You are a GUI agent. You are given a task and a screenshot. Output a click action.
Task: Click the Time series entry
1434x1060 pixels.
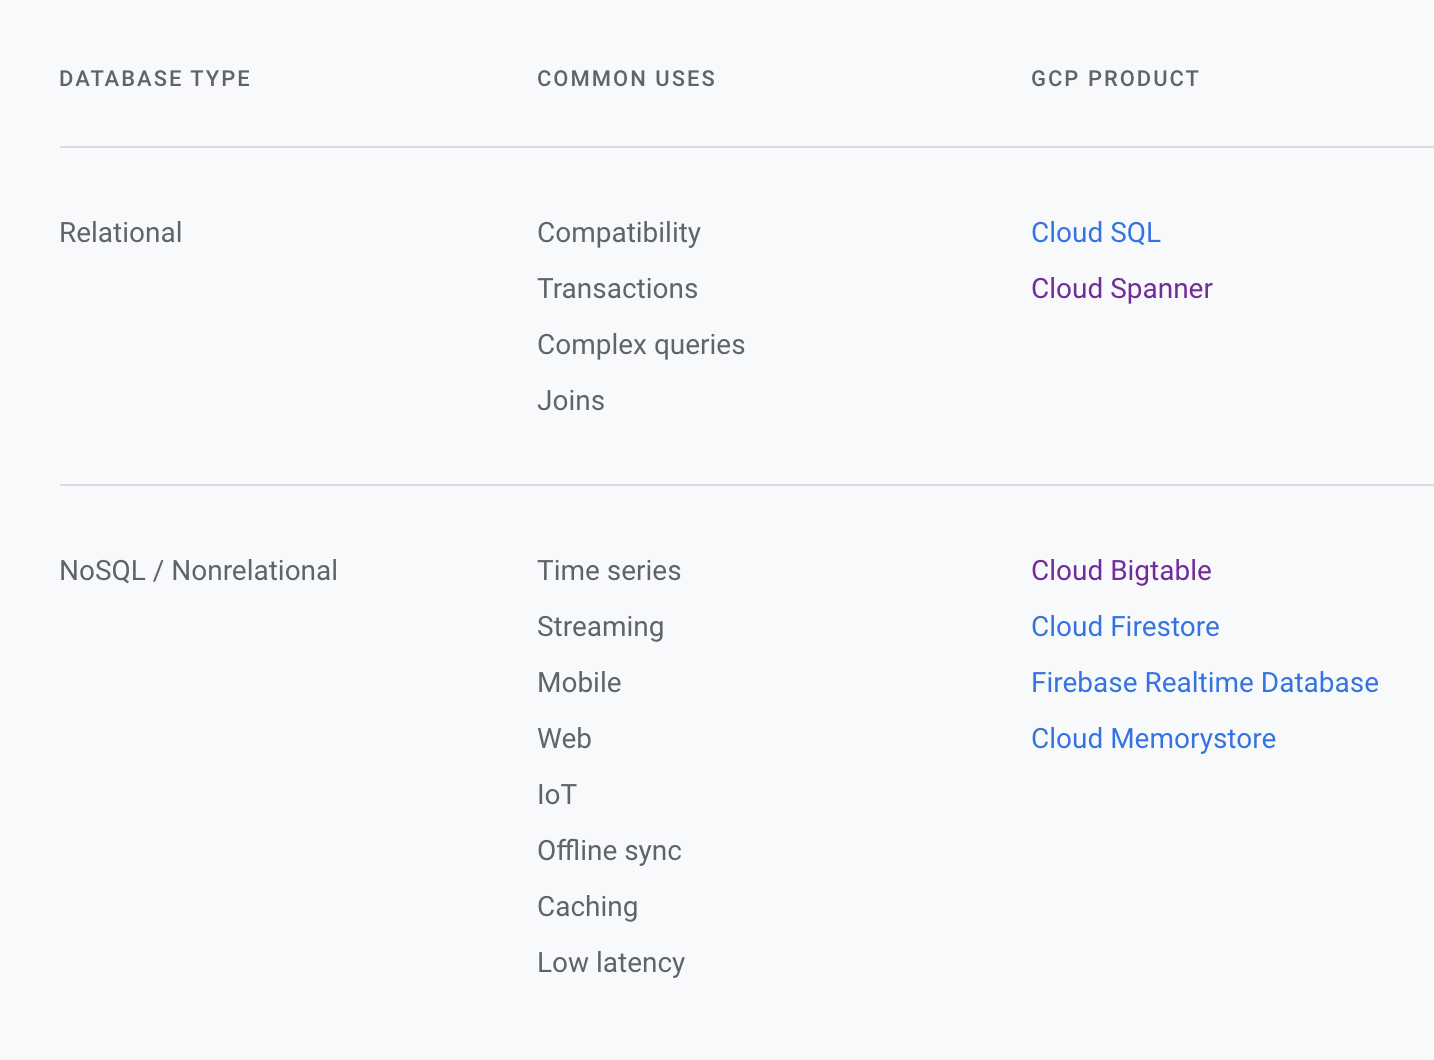coord(609,571)
